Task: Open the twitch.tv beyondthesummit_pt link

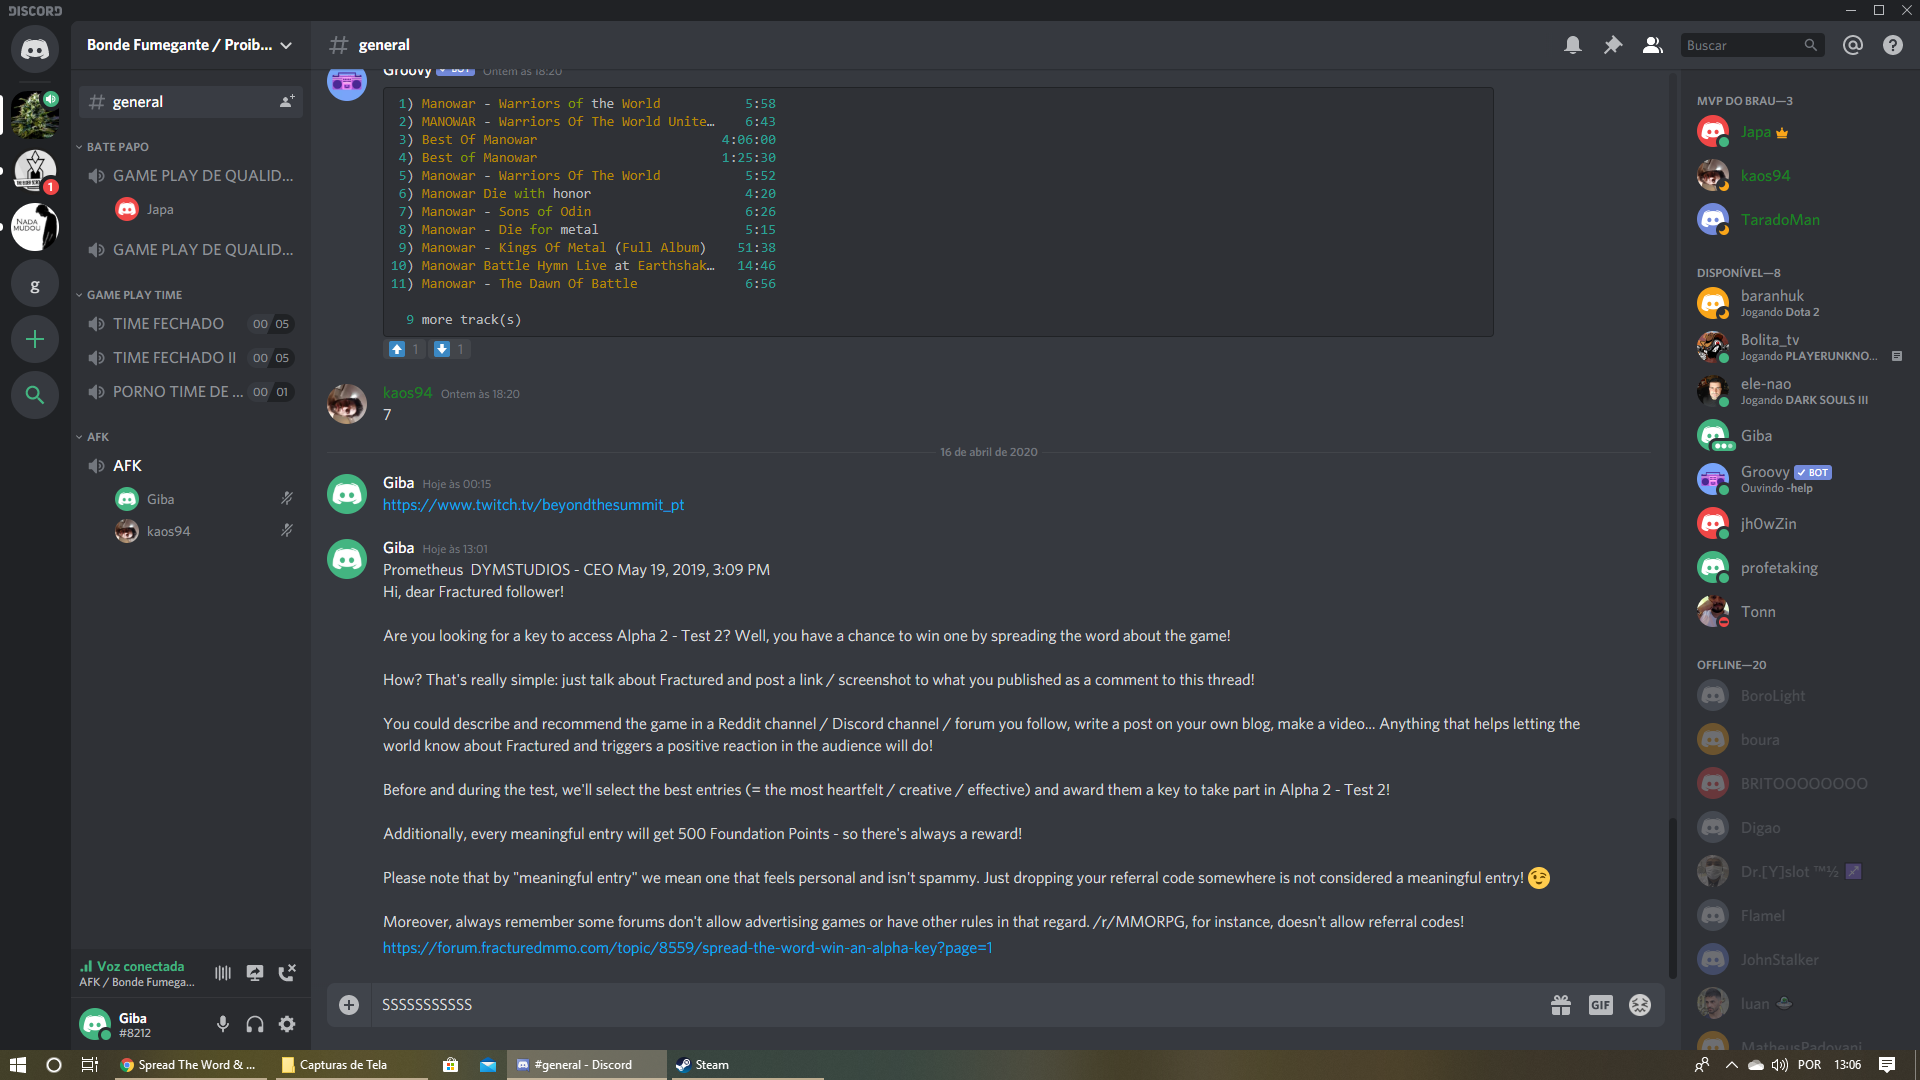Action: (x=533, y=505)
